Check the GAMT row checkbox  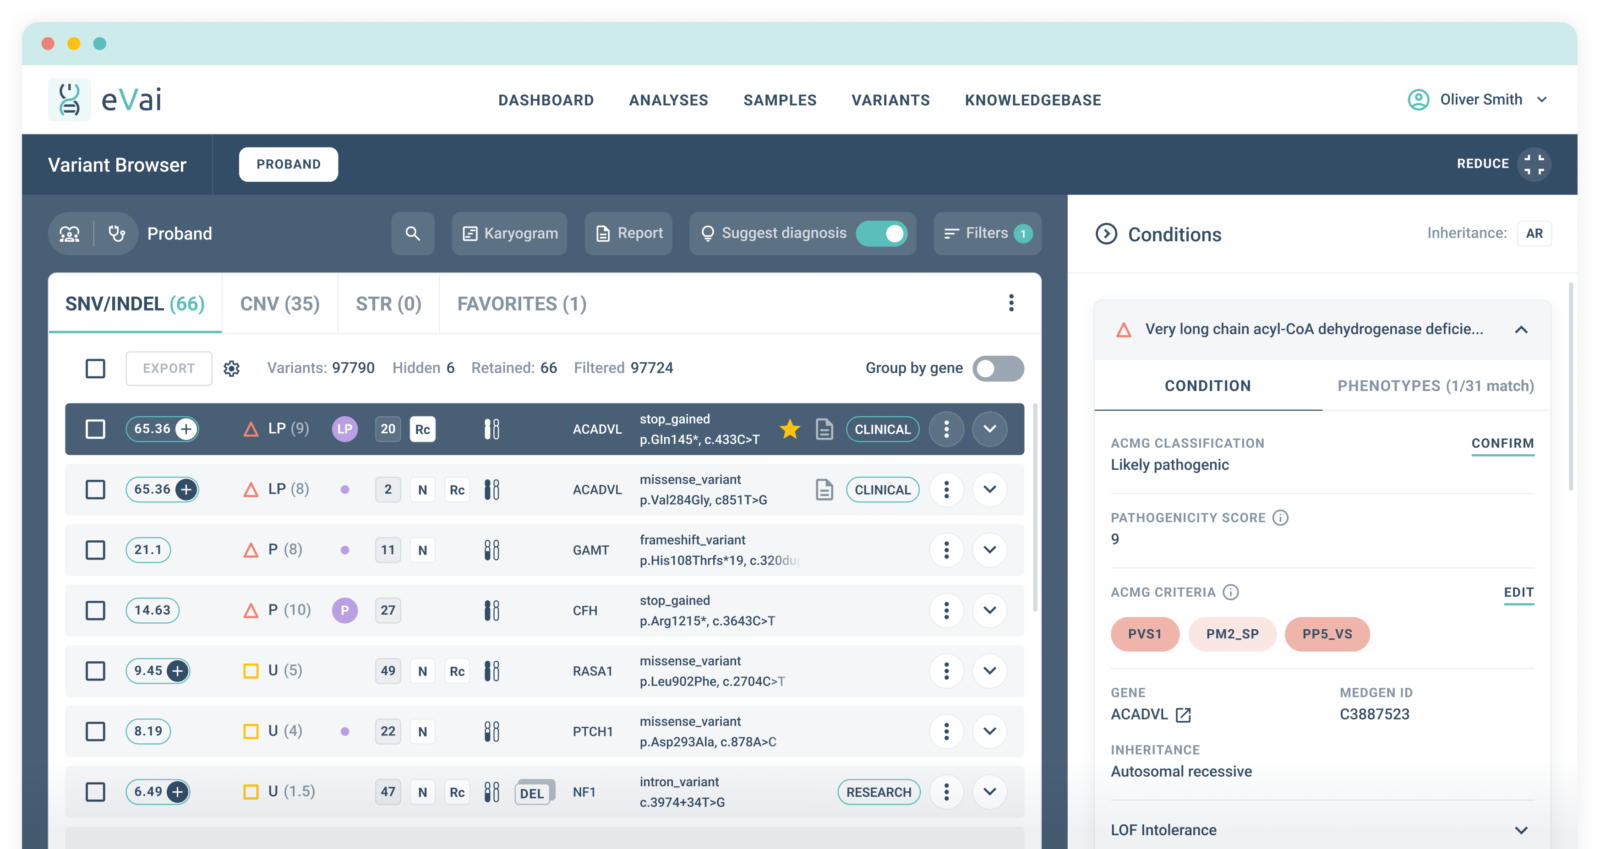point(95,550)
